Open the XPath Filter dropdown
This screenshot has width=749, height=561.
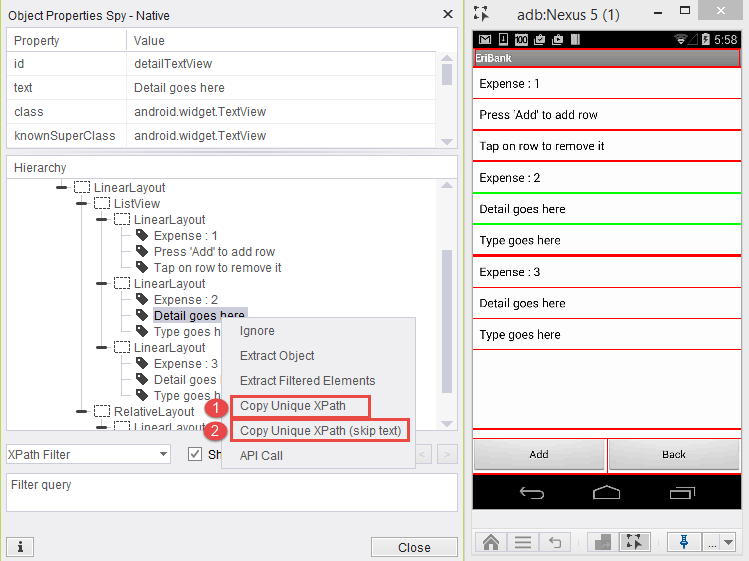(164, 454)
